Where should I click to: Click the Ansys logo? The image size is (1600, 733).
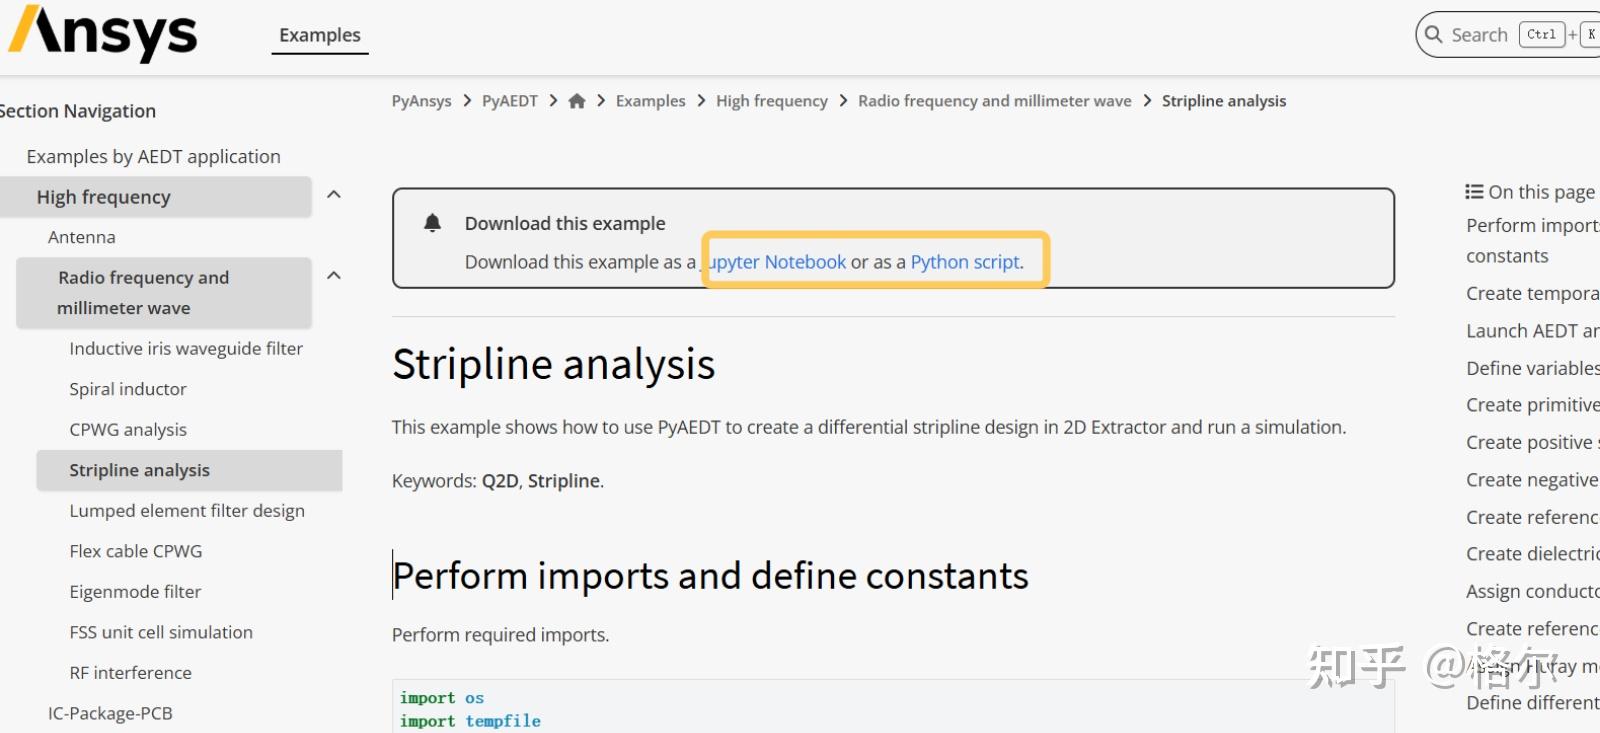102,34
